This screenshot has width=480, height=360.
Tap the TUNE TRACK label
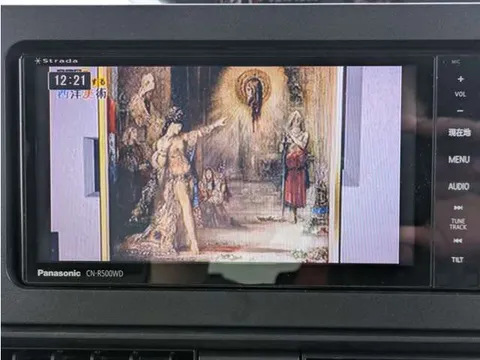[x=458, y=224]
